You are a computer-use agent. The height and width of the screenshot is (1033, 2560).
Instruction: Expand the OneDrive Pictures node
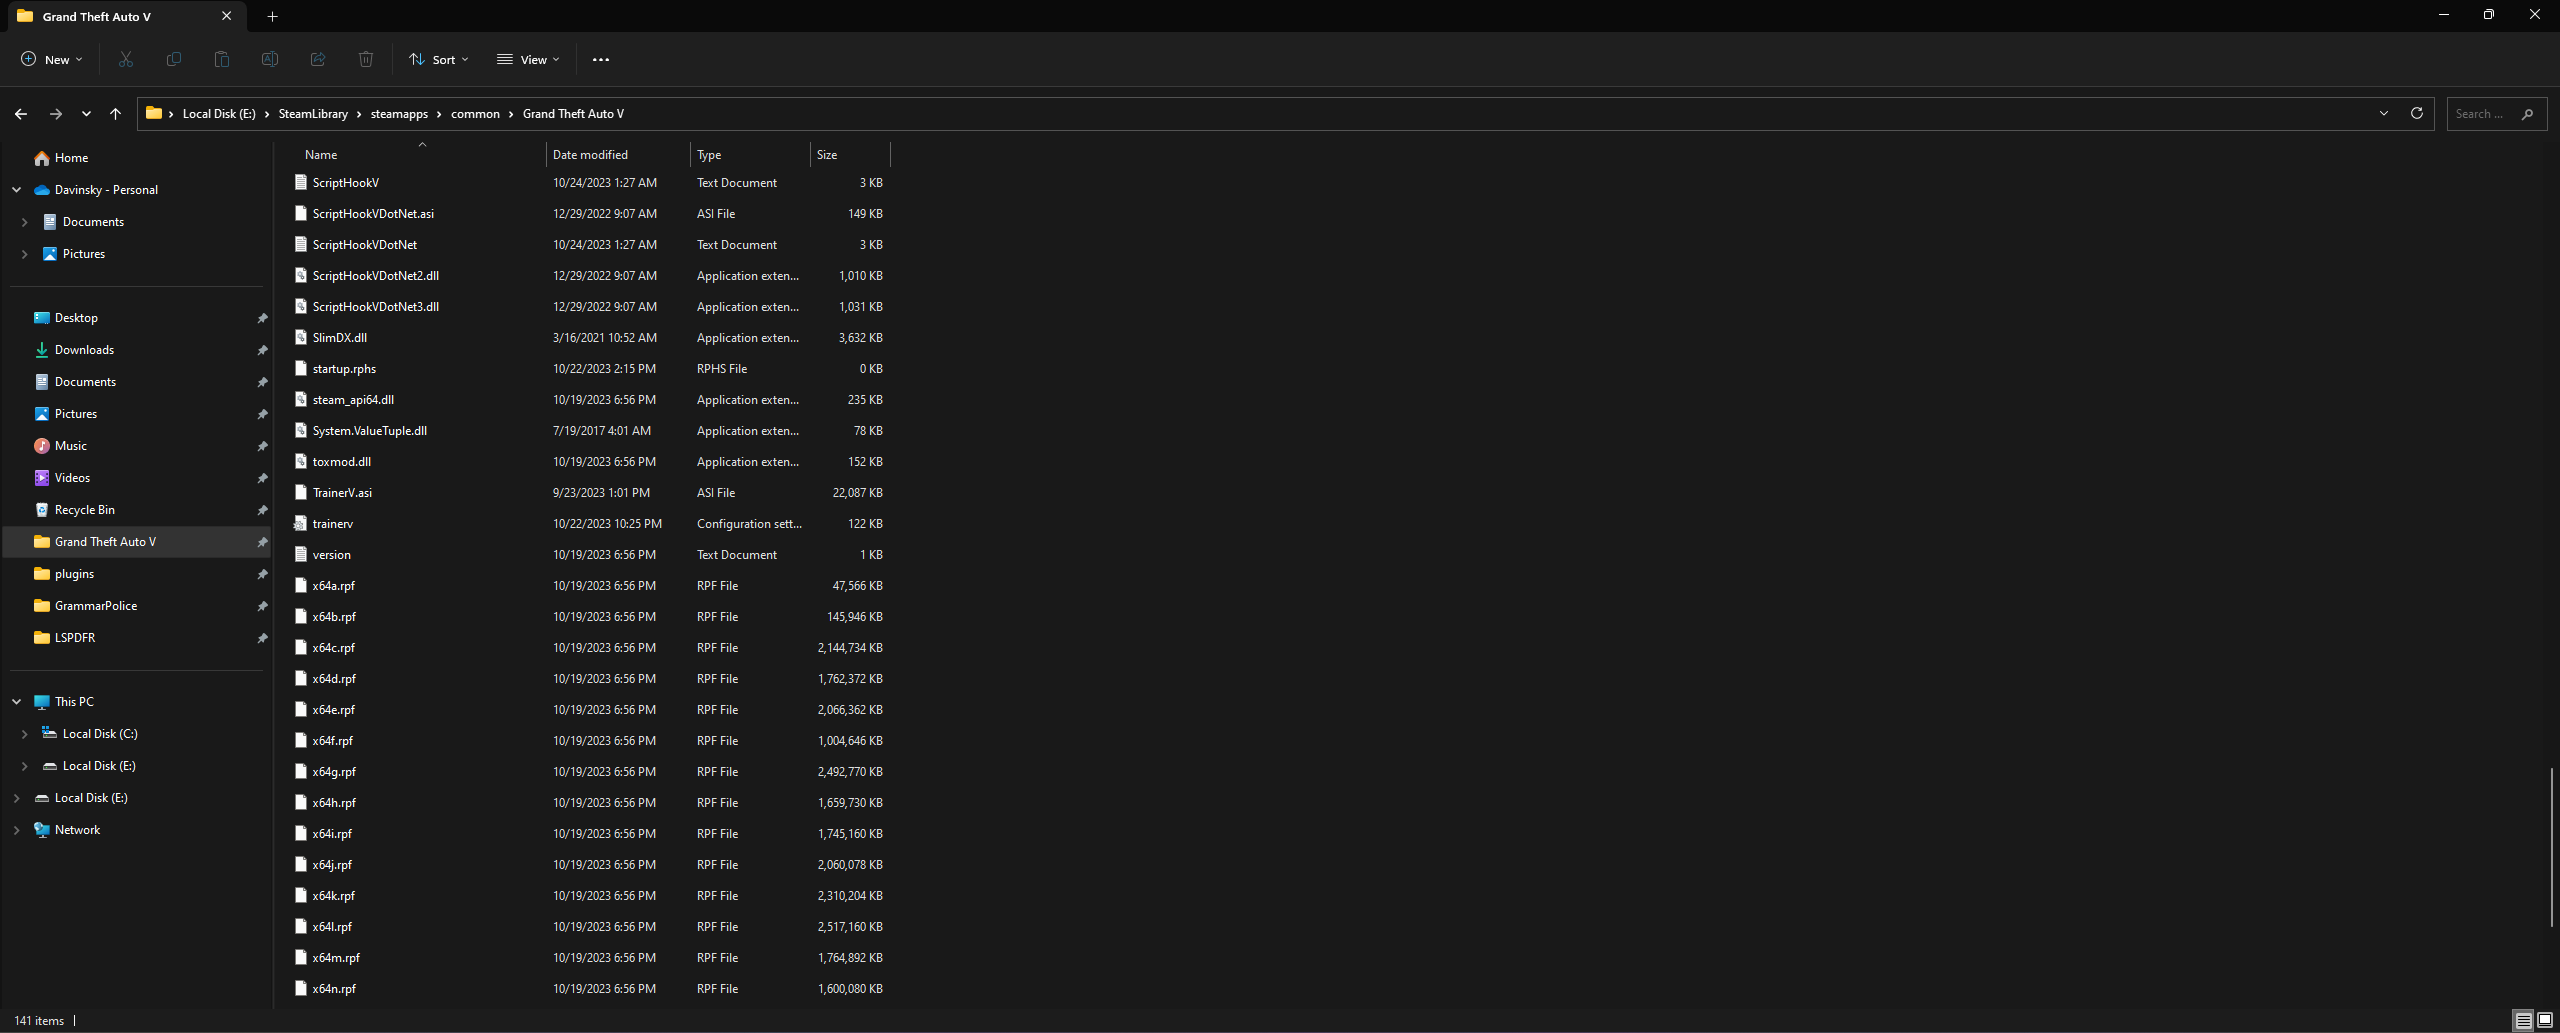coord(24,254)
